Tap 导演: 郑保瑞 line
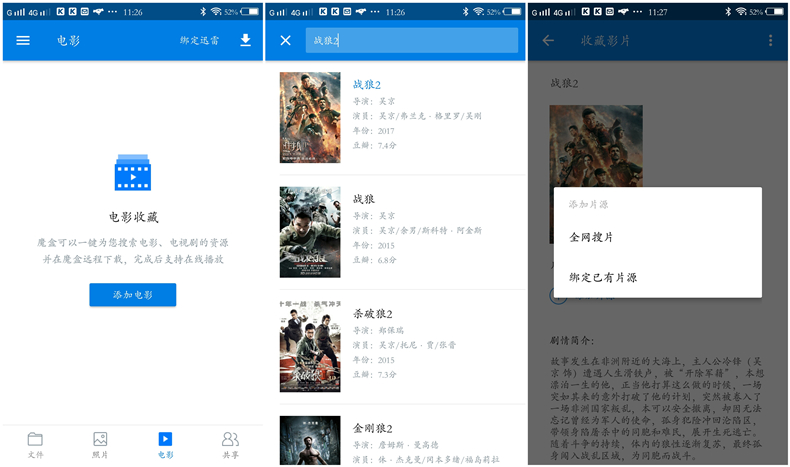 (x=378, y=330)
